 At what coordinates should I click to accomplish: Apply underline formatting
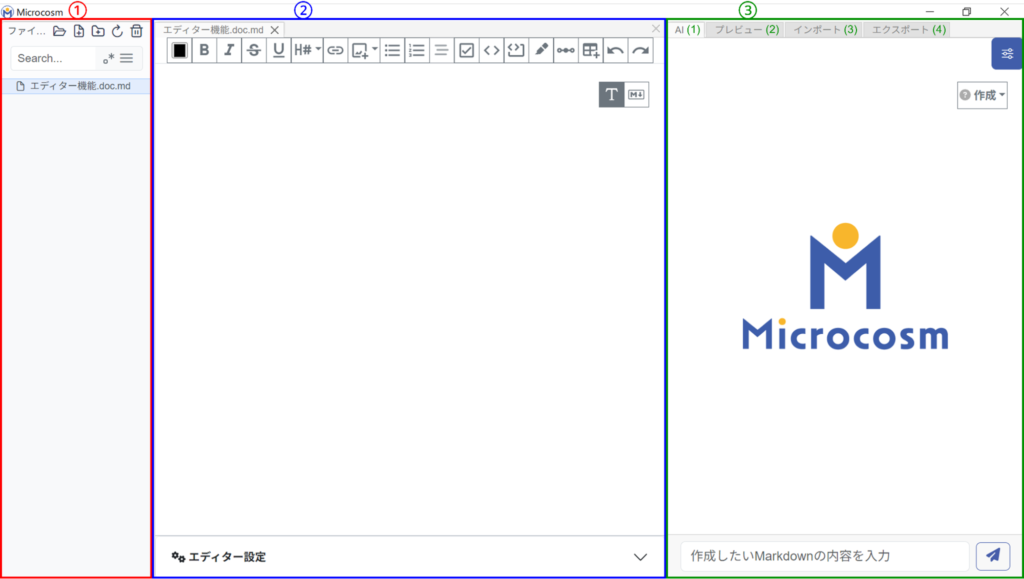tap(279, 50)
